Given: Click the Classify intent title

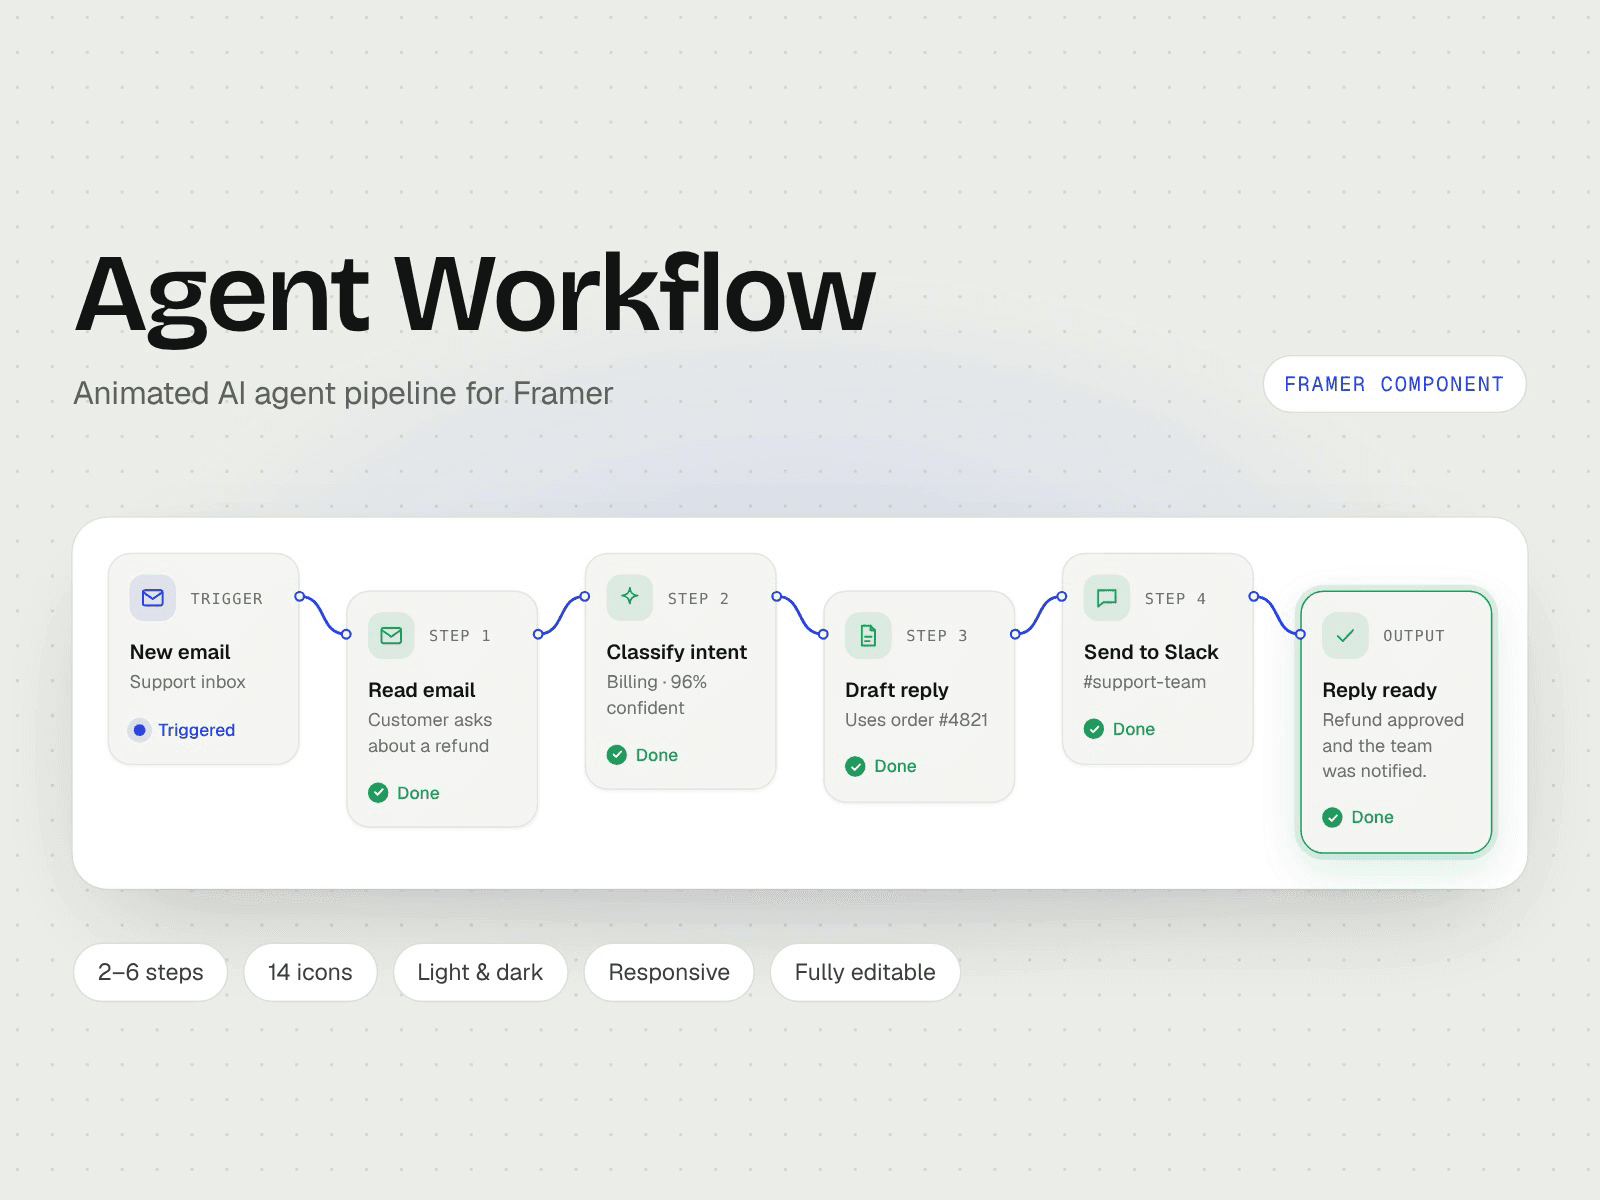Looking at the screenshot, I should [677, 652].
